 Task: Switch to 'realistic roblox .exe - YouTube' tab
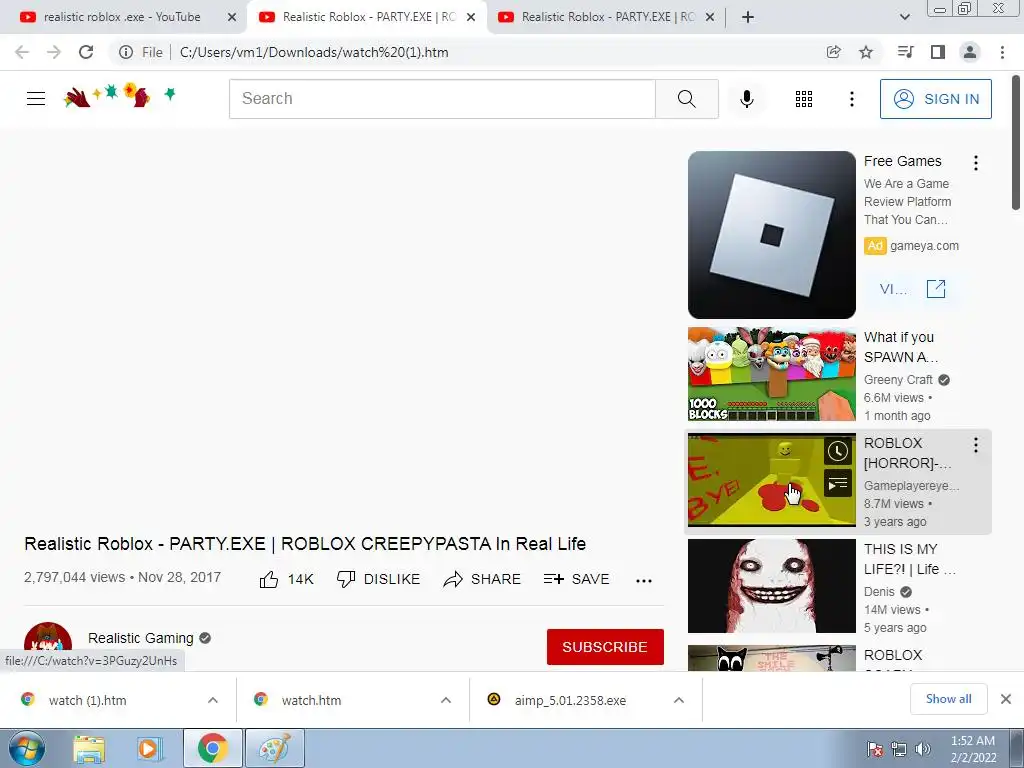coord(122,17)
